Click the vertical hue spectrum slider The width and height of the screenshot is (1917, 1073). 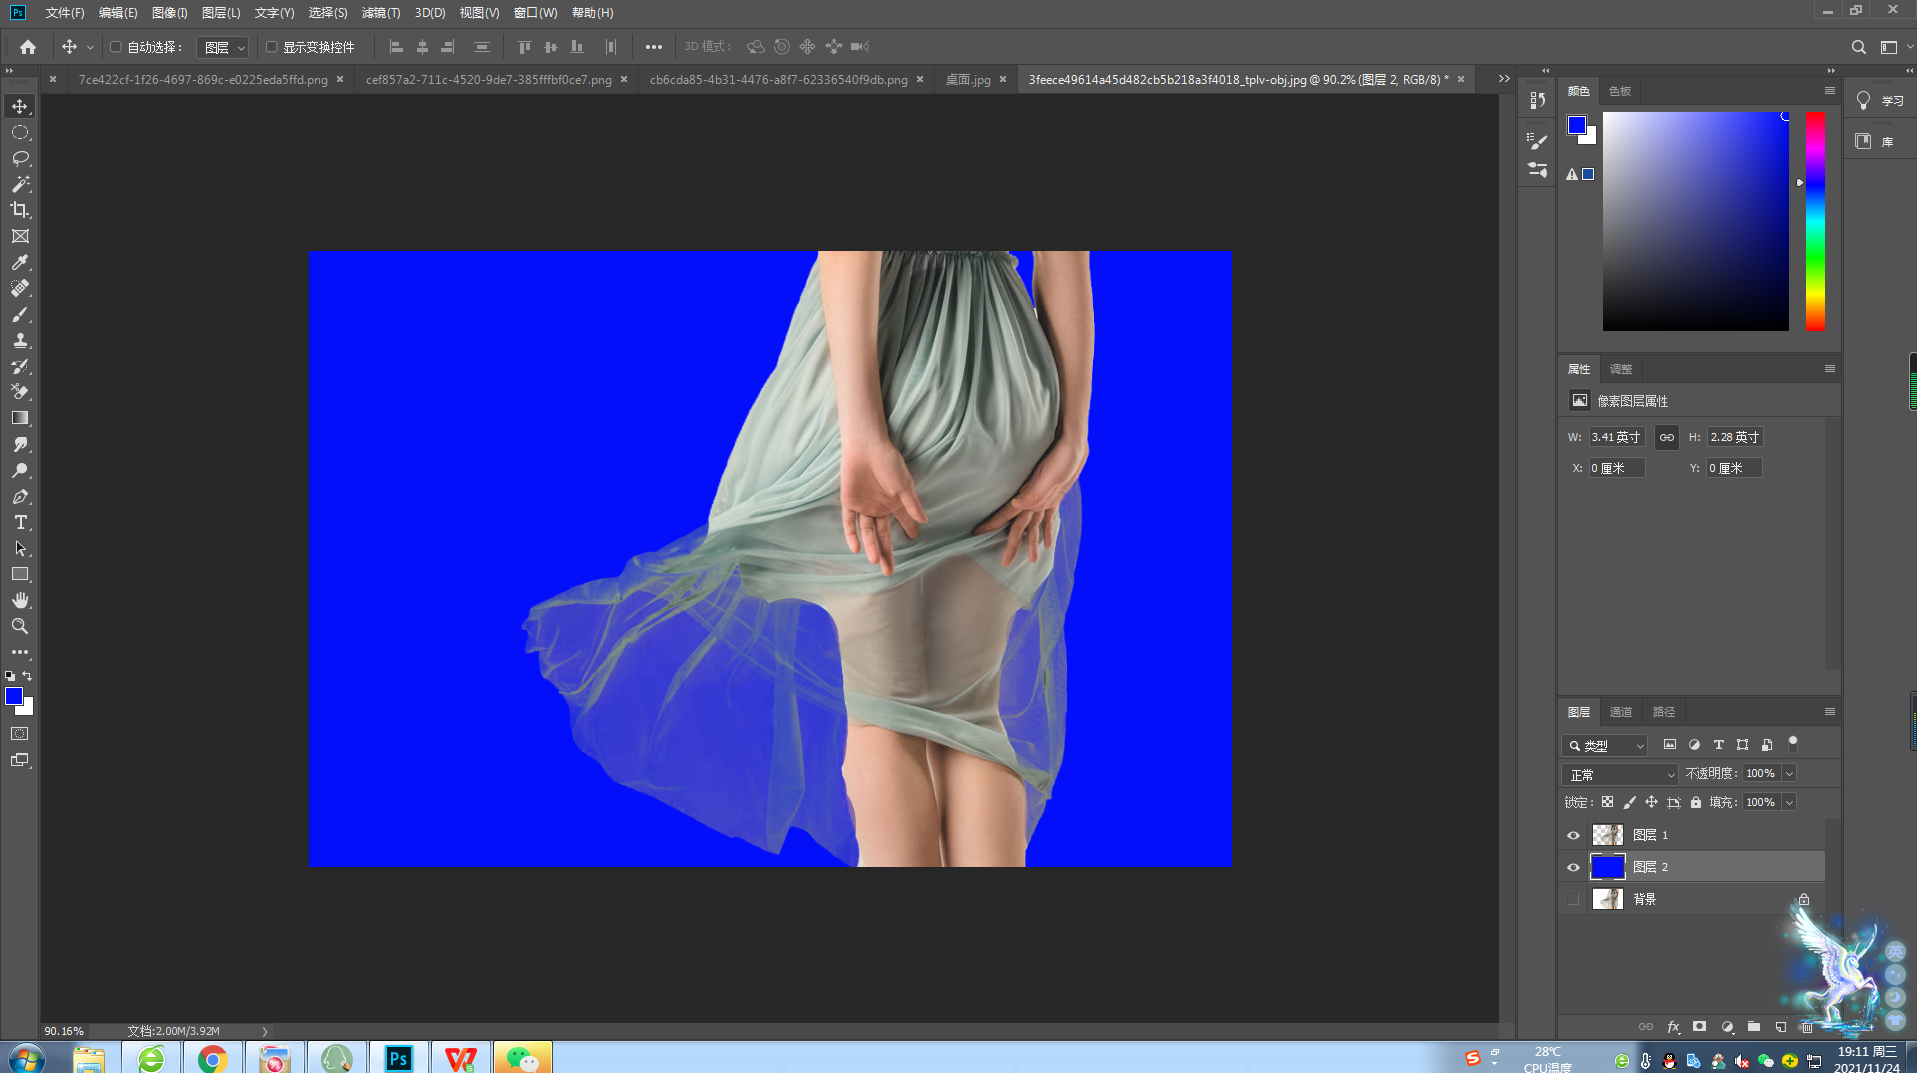[x=1815, y=220]
